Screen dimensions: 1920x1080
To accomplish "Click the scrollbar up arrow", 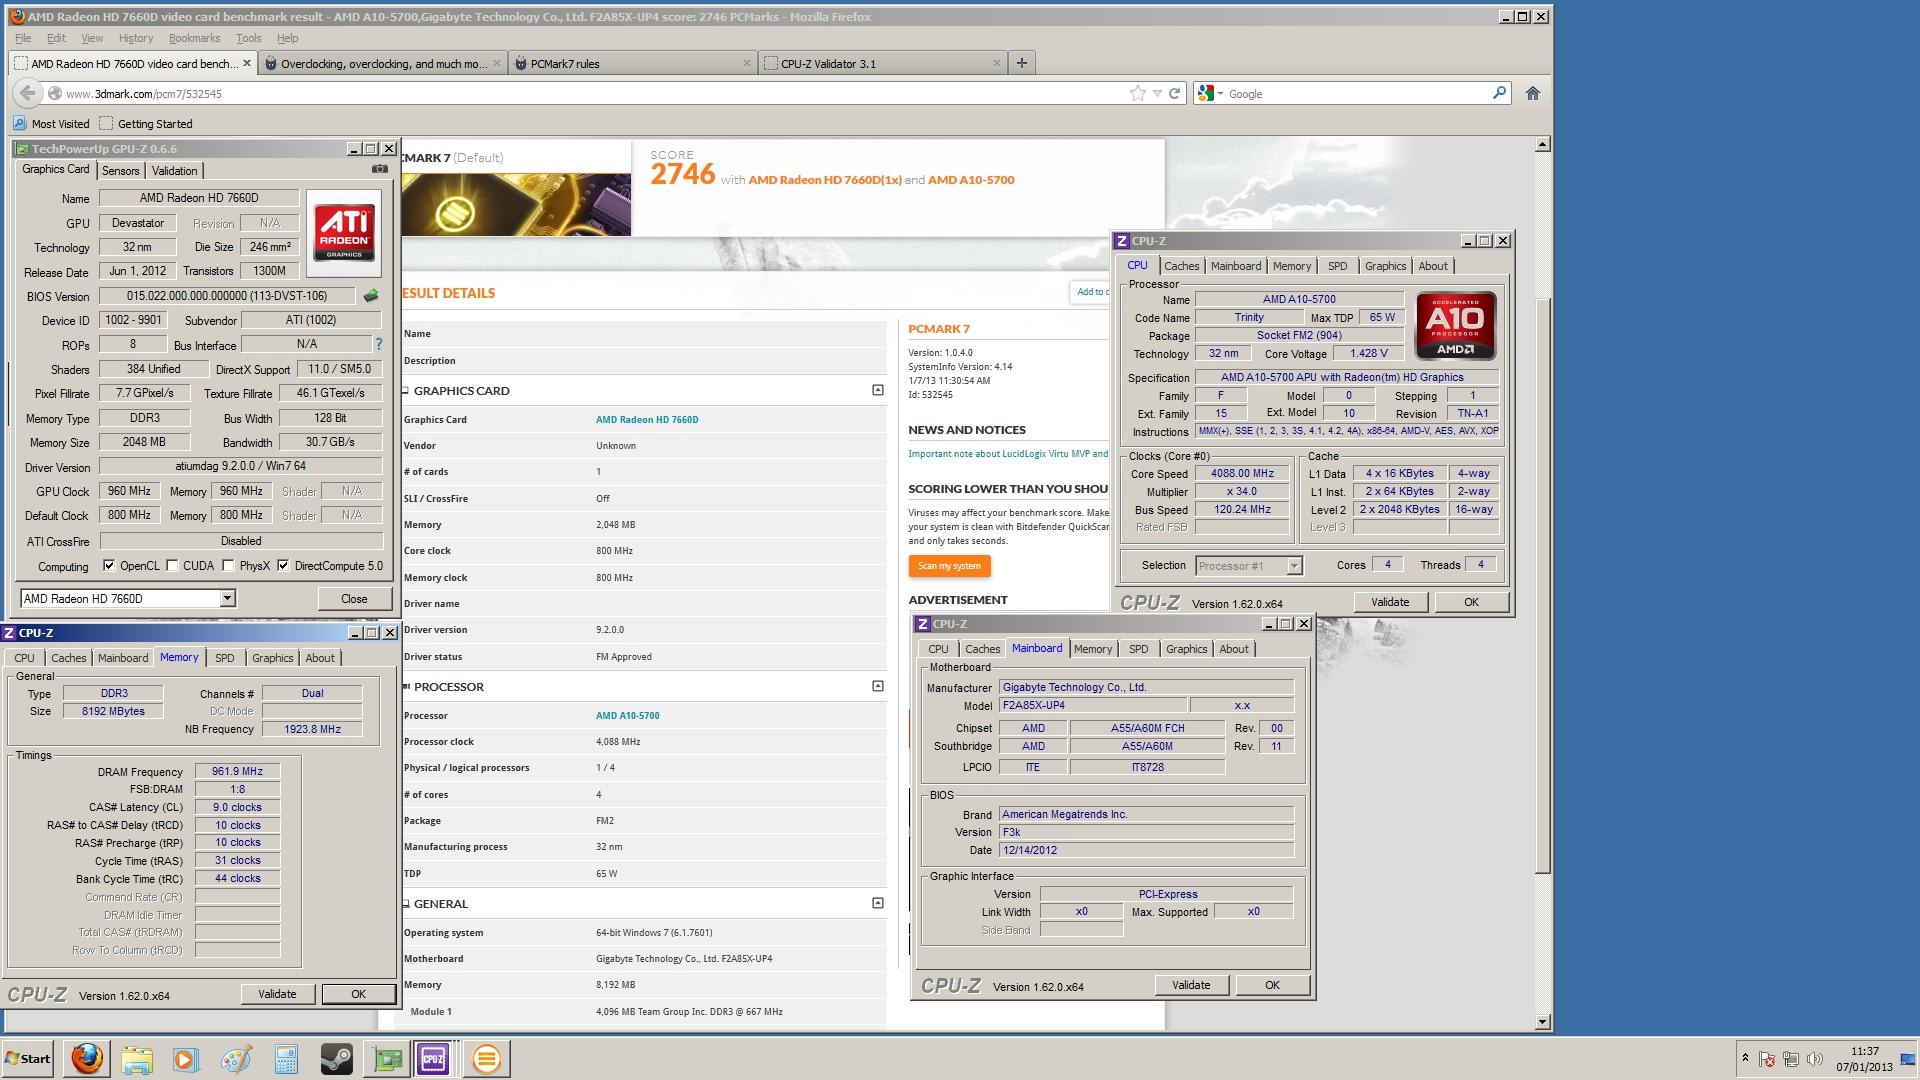I will click(1542, 145).
